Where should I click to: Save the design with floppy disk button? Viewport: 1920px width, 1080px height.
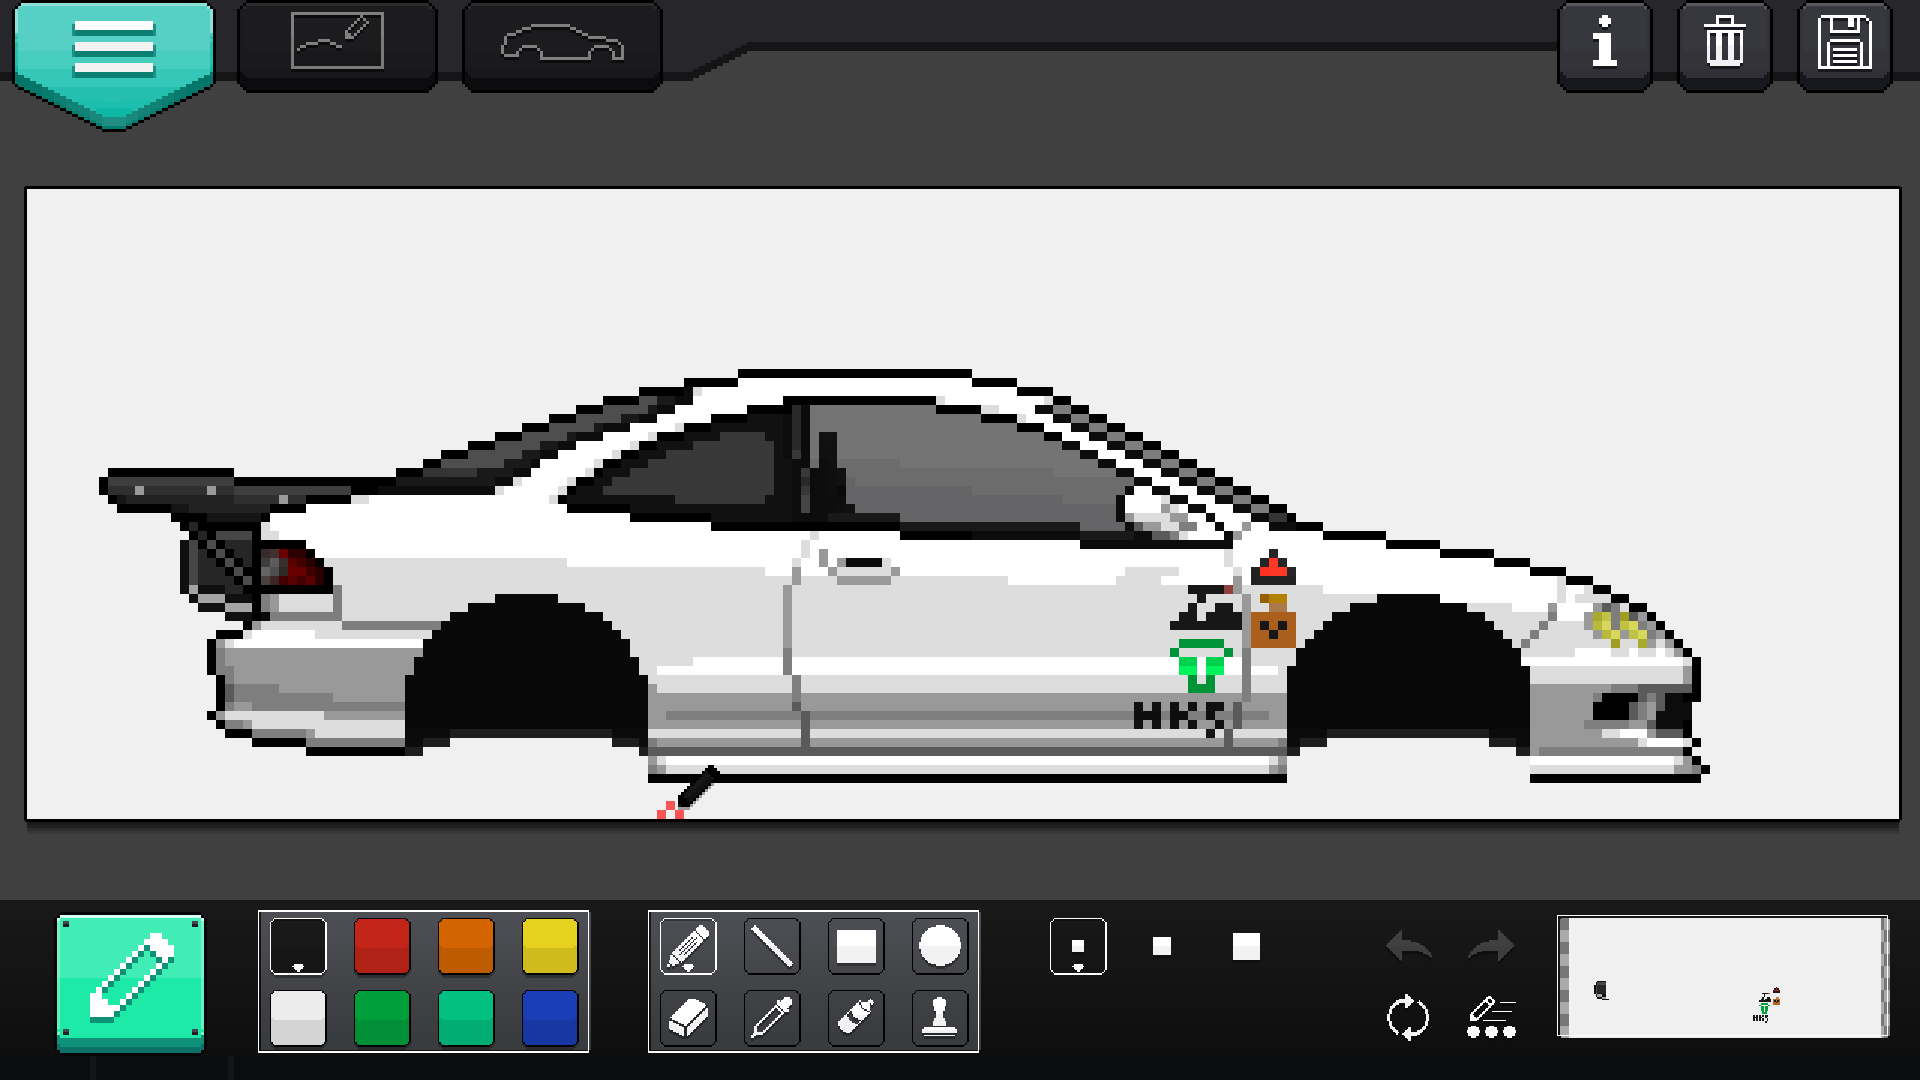1844,44
